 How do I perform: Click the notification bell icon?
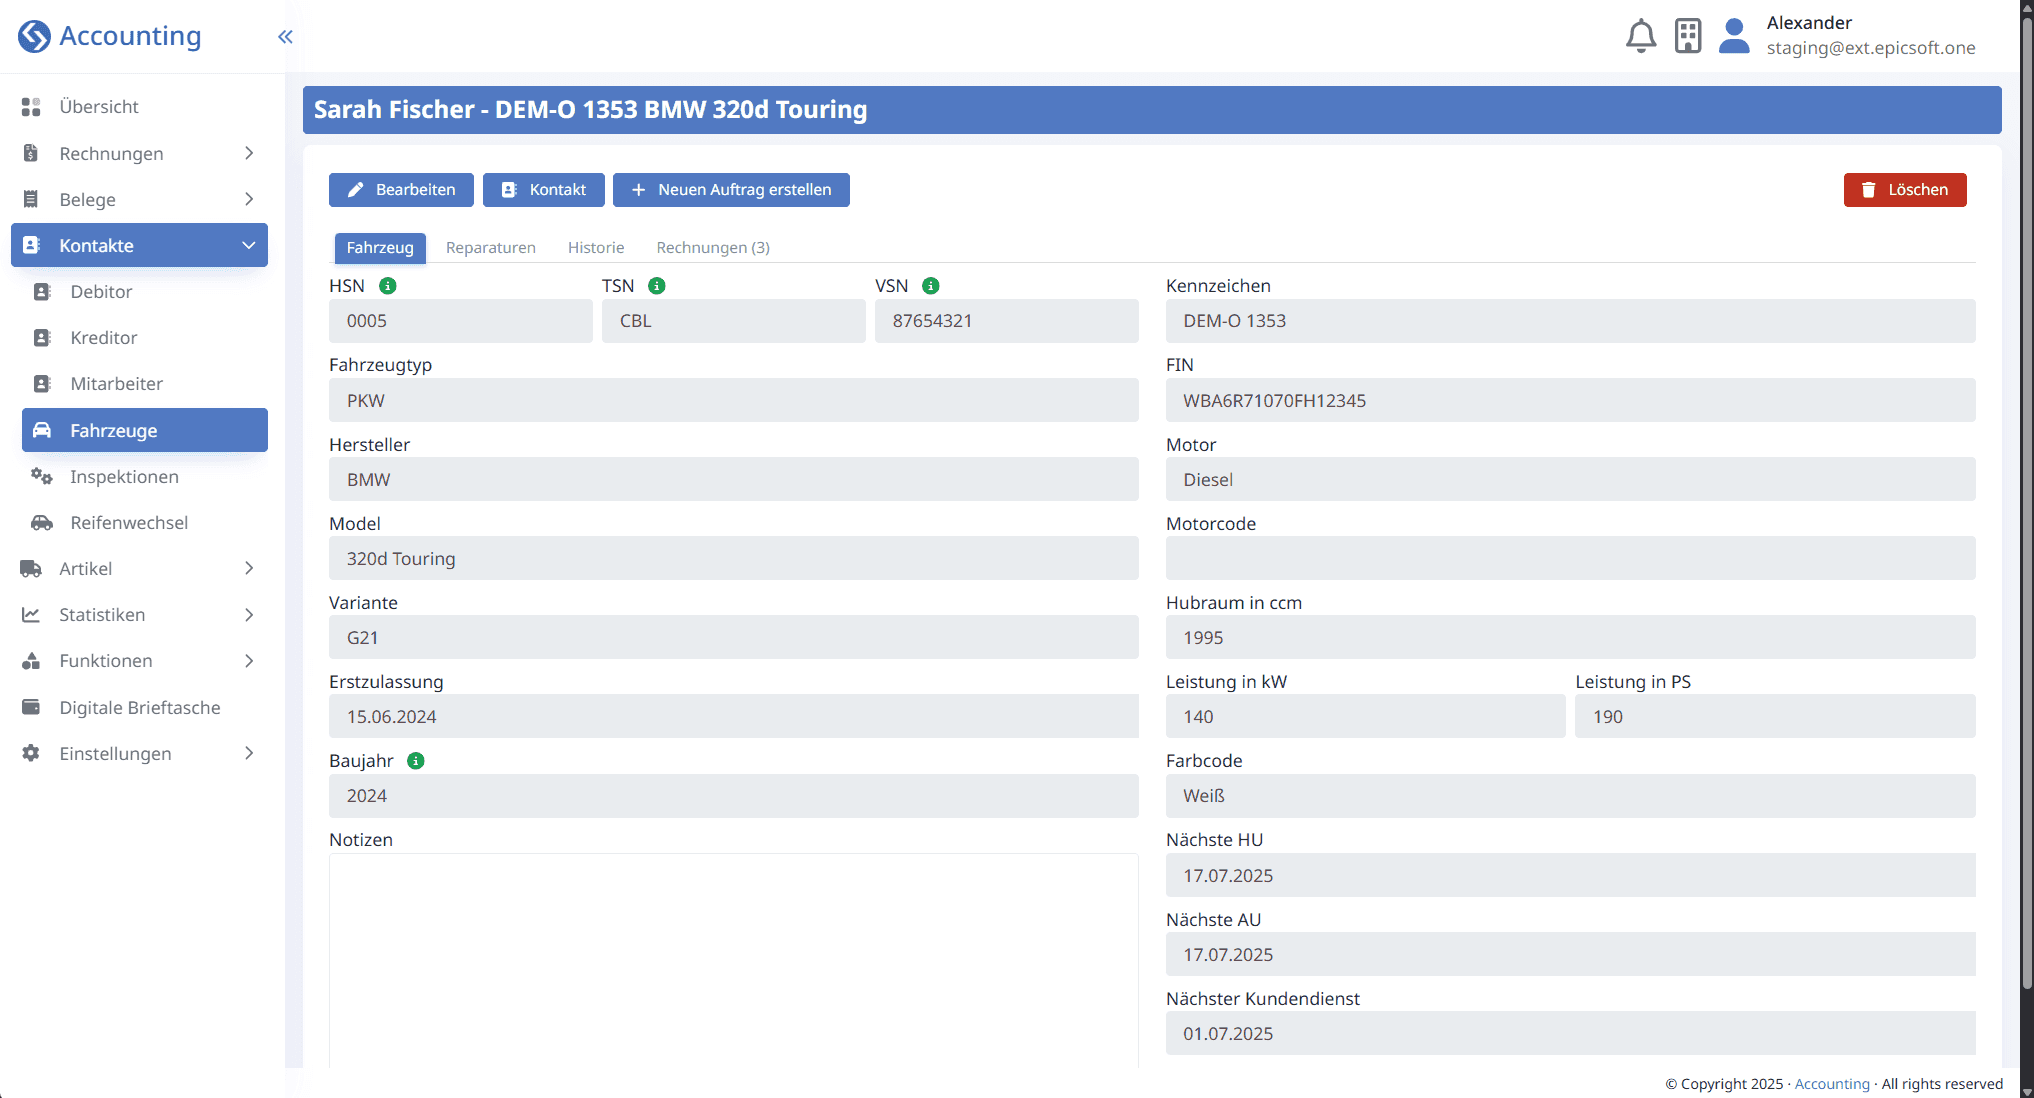click(x=1641, y=36)
